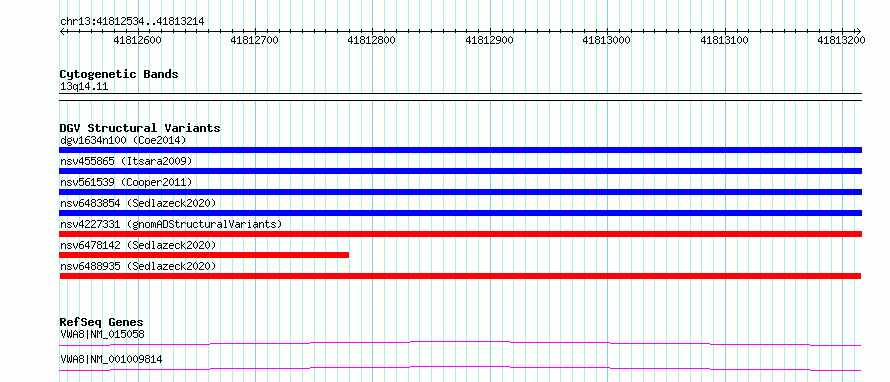The width and height of the screenshot is (890, 382).
Task: Click the red bar of nsv4227331
Action: pyautogui.click(x=460, y=234)
